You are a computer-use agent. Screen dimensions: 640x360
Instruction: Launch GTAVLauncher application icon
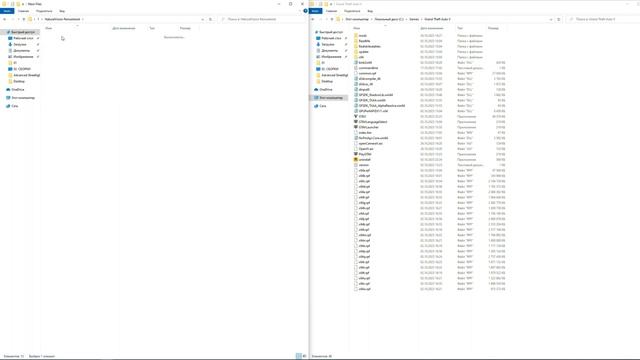click(356, 127)
